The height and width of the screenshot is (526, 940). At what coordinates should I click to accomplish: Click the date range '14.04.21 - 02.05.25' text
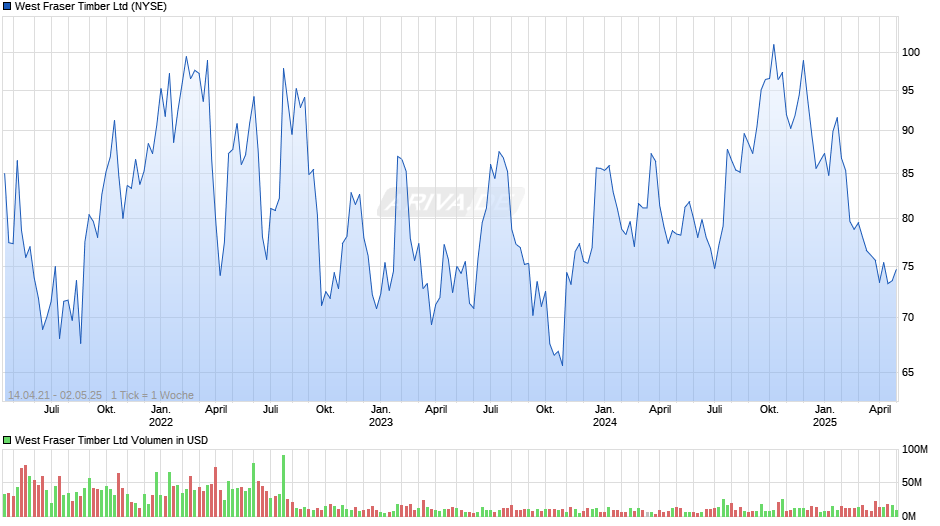[x=55, y=395]
